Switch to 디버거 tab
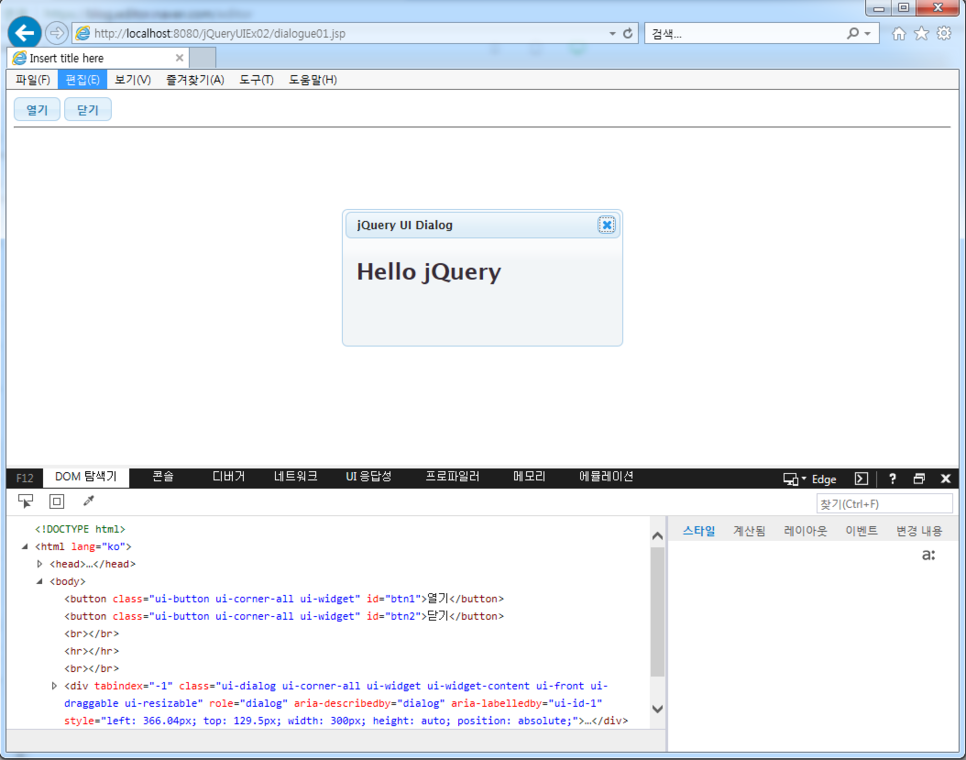The width and height of the screenshot is (966, 760). click(x=229, y=477)
